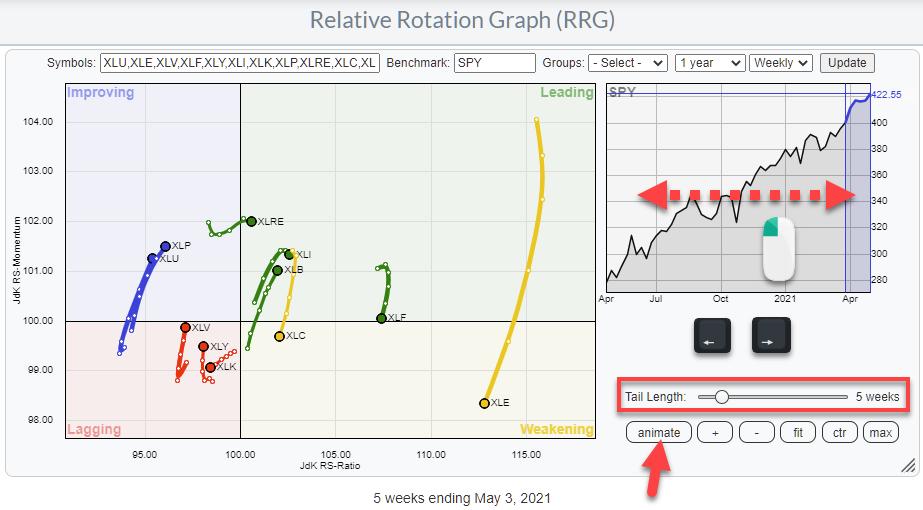
Task: Click the fit button
Action: pos(797,432)
